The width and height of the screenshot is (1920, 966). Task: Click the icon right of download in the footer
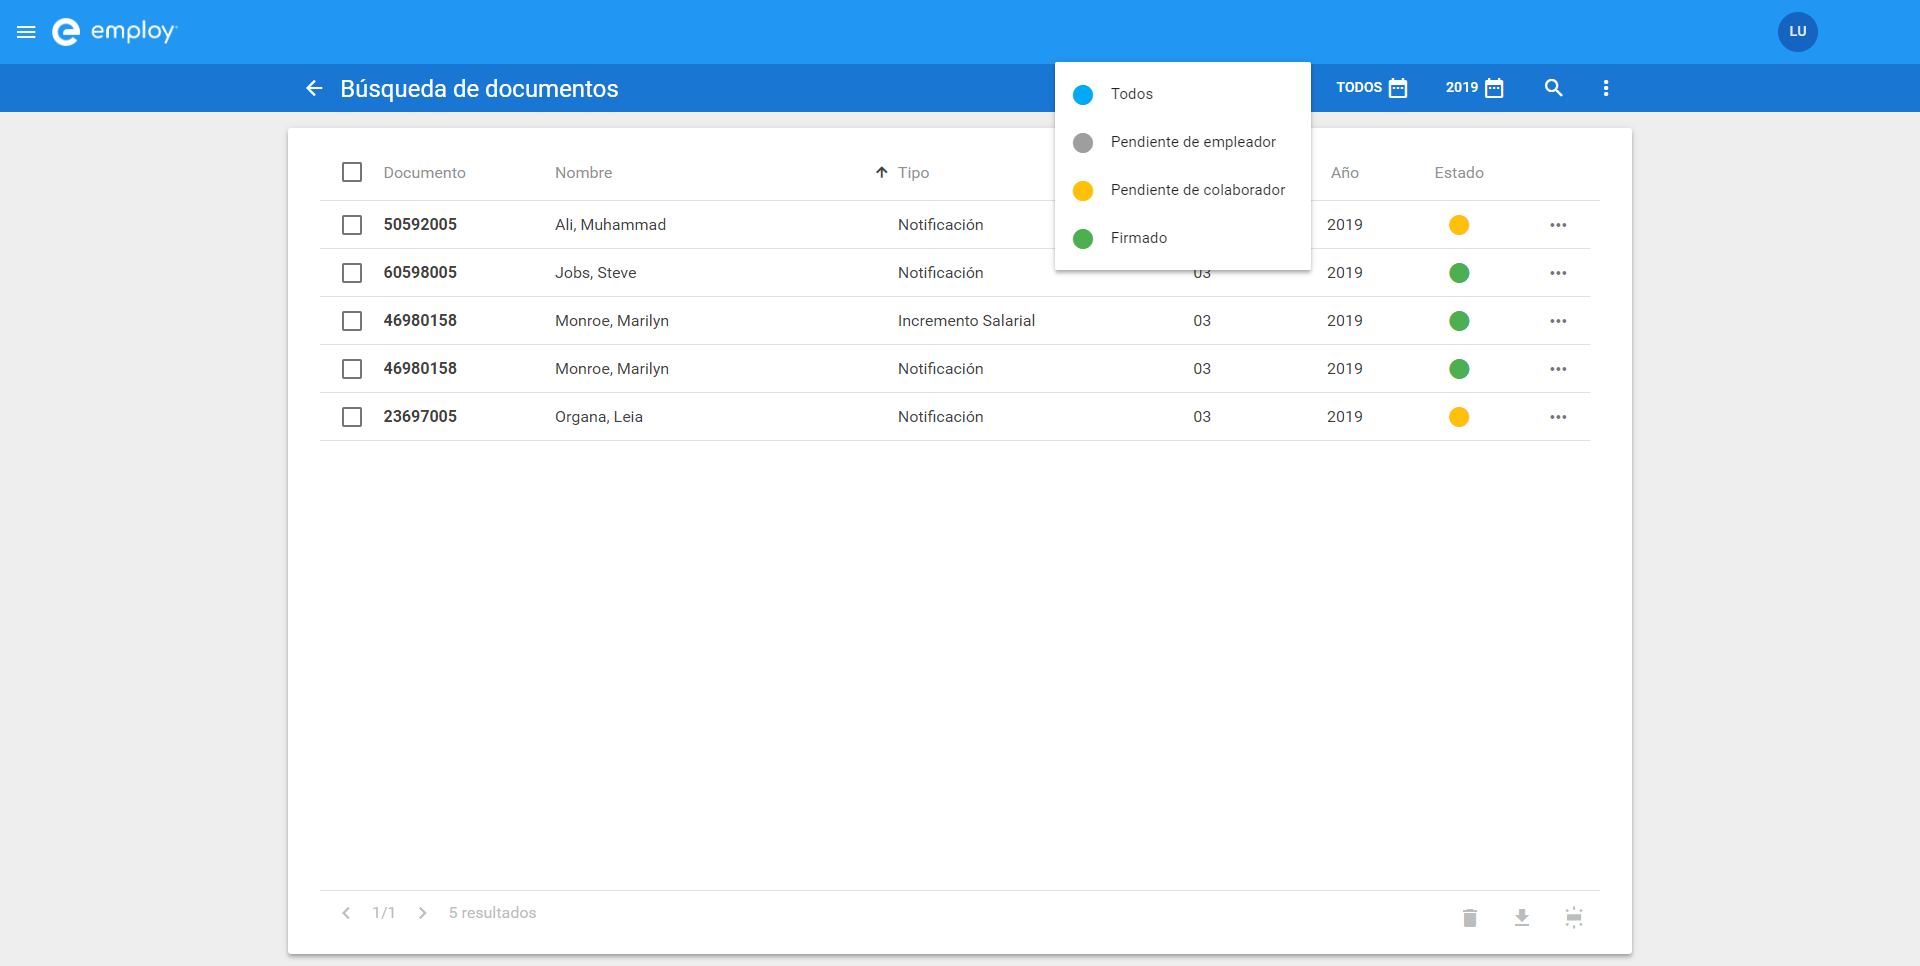point(1573,917)
